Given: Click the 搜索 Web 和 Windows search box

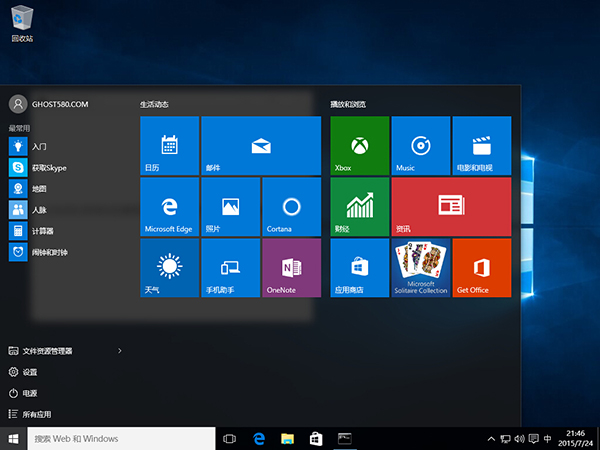Looking at the screenshot, I should click(x=121, y=439).
